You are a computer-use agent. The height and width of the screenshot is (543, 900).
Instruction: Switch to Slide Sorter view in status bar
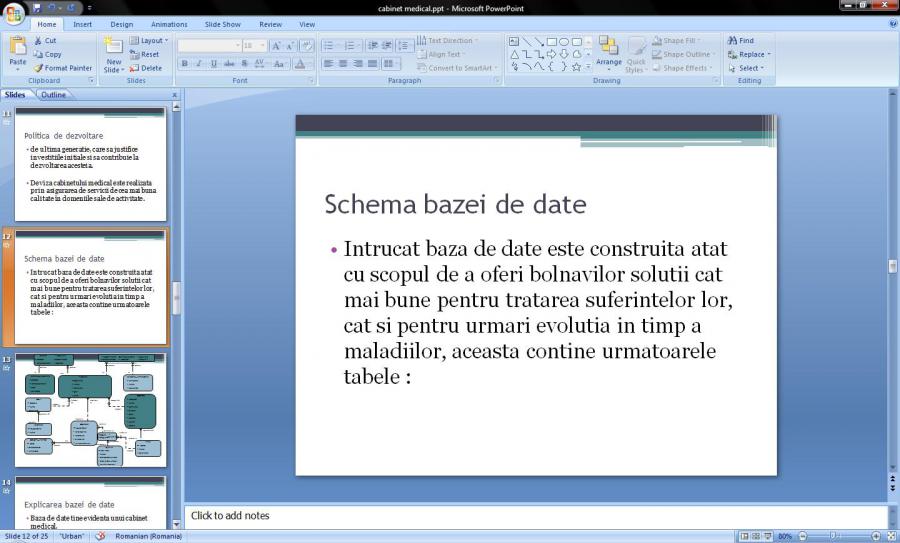pyautogui.click(x=755, y=537)
